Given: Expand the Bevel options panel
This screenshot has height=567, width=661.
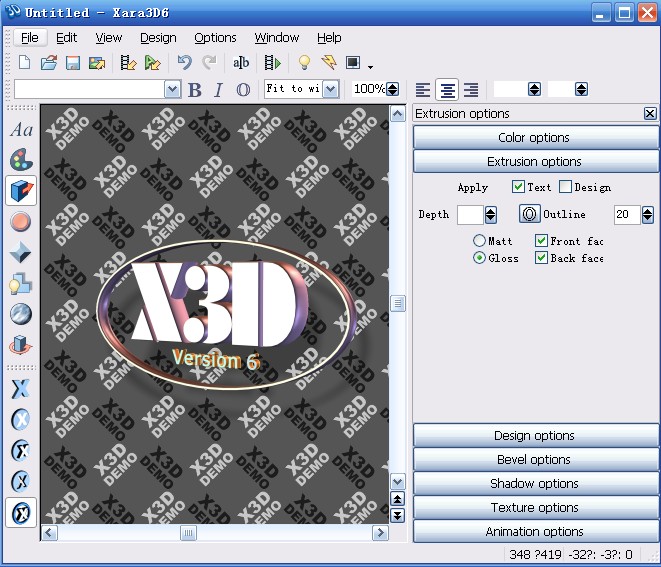Looking at the screenshot, I should pos(535,460).
